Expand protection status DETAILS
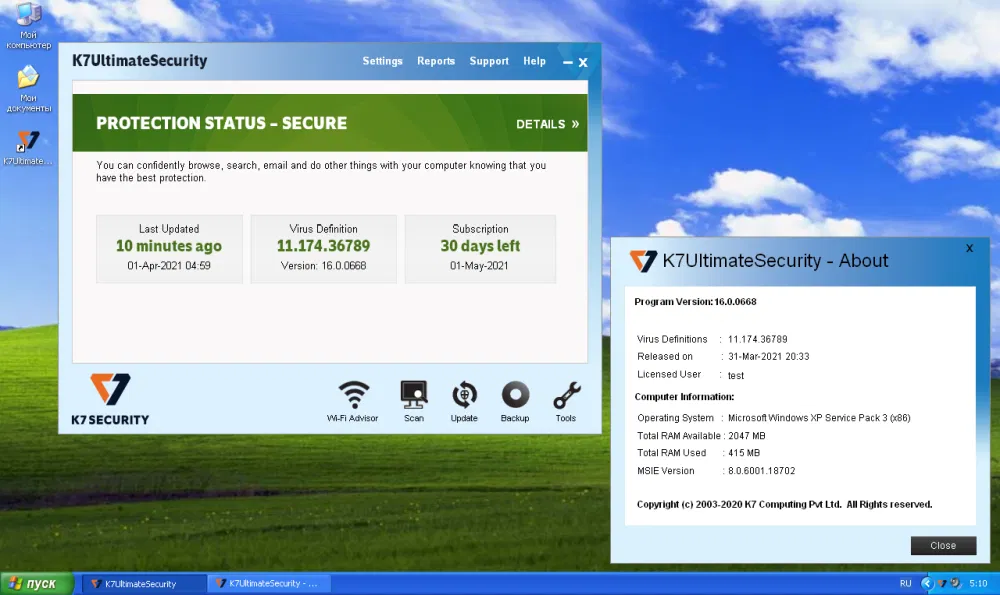The height and width of the screenshot is (595, 1000). 547,124
